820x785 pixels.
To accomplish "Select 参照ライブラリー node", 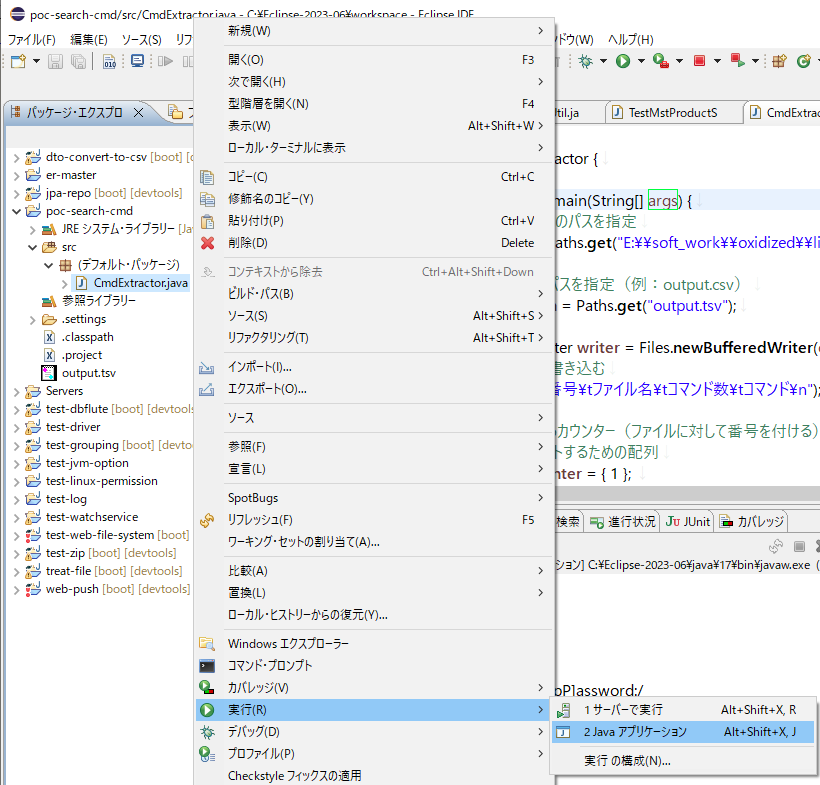I will coord(98,301).
